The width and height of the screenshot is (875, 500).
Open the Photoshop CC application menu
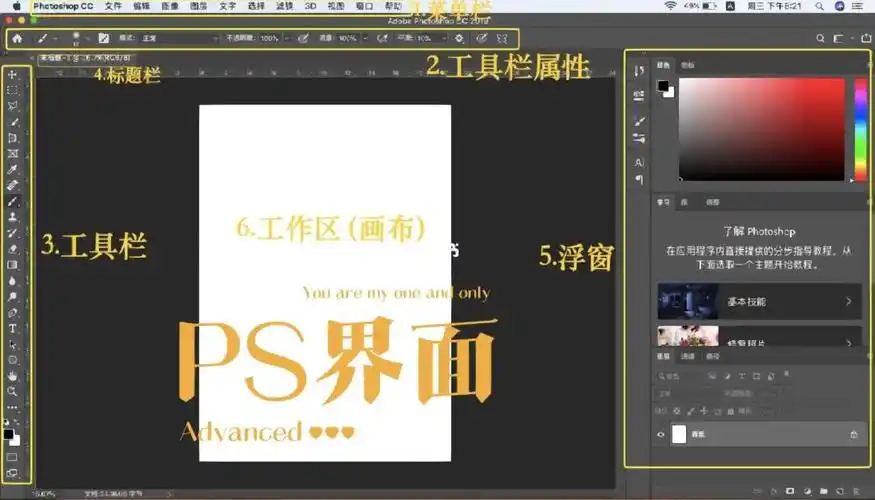[x=63, y=6]
